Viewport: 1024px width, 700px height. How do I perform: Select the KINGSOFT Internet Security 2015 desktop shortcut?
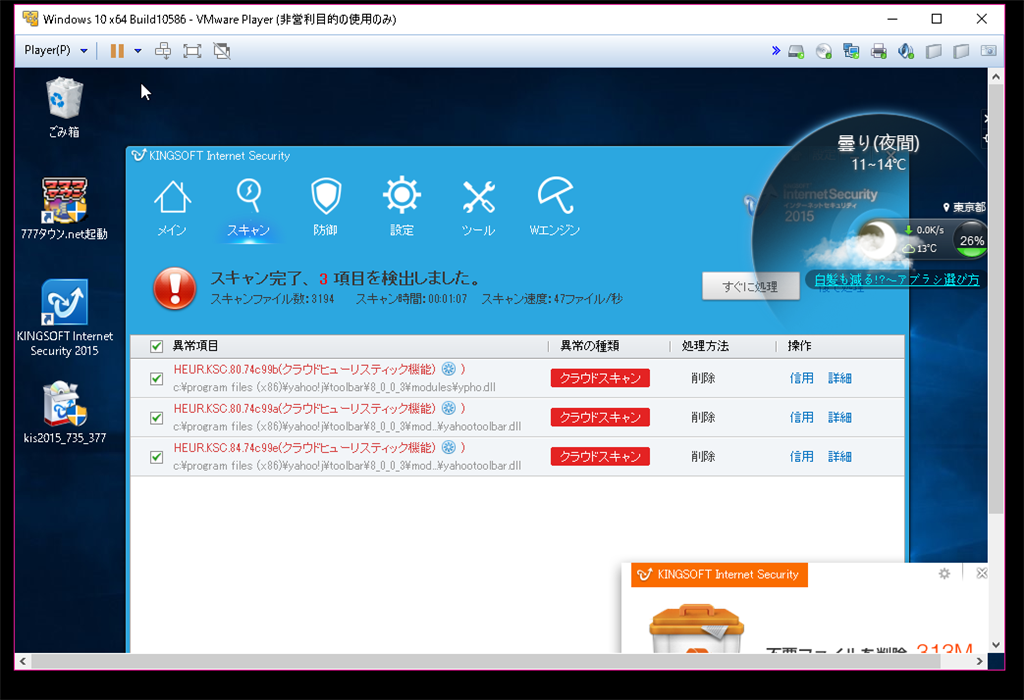click(64, 318)
